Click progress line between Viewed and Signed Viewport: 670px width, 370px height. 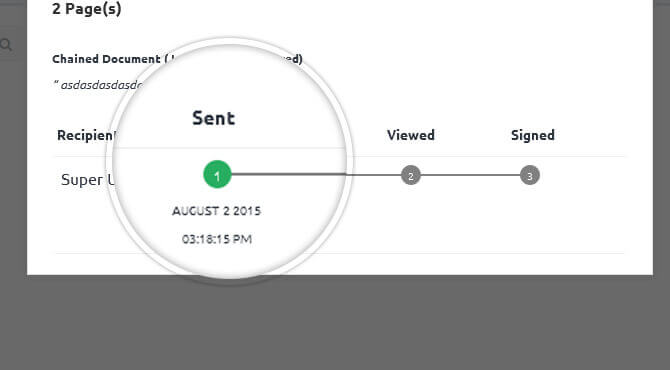470,175
